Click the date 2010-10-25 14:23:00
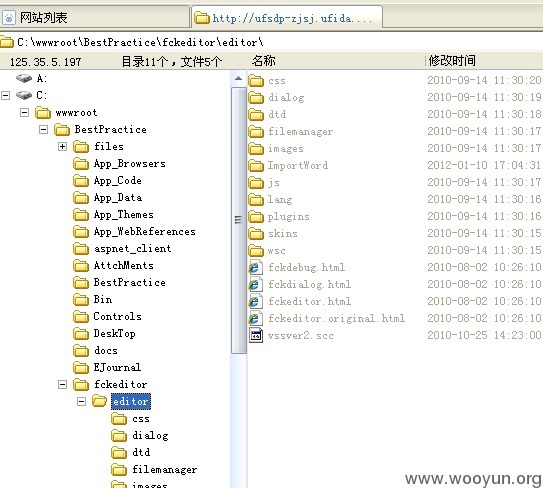Screen dimensions: 543x488 coord(484,335)
